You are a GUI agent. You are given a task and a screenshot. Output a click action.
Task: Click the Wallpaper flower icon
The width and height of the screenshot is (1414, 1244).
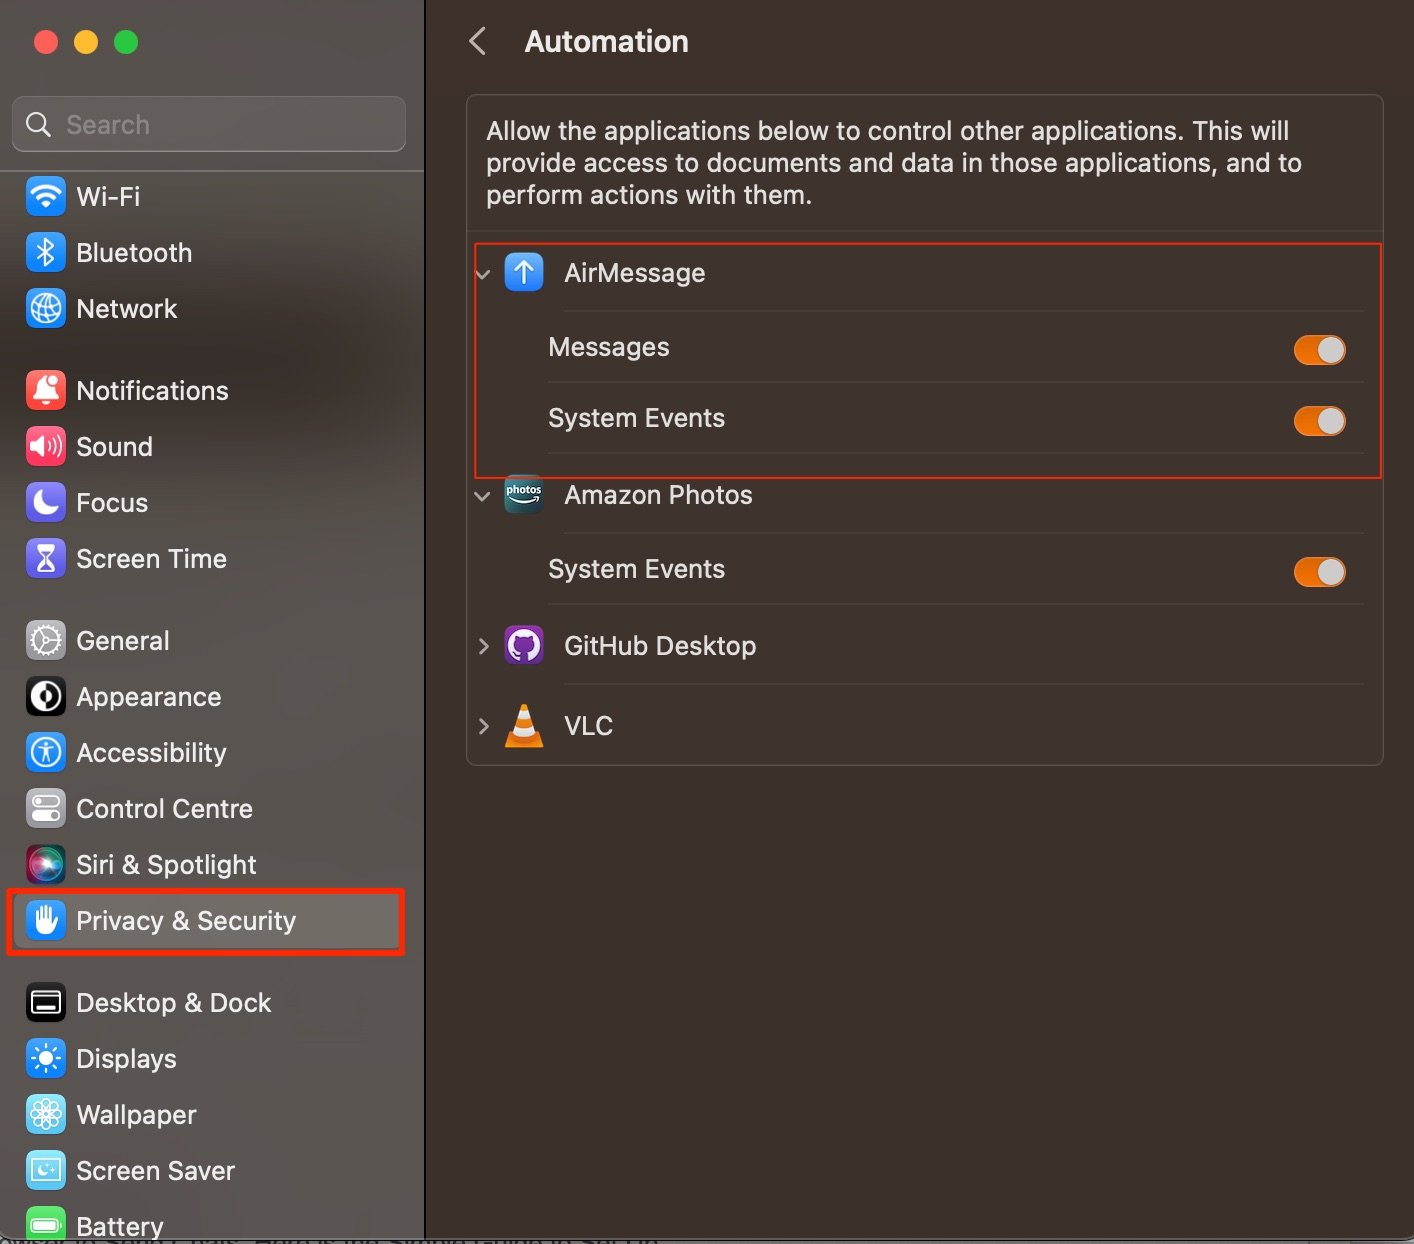tap(46, 1114)
